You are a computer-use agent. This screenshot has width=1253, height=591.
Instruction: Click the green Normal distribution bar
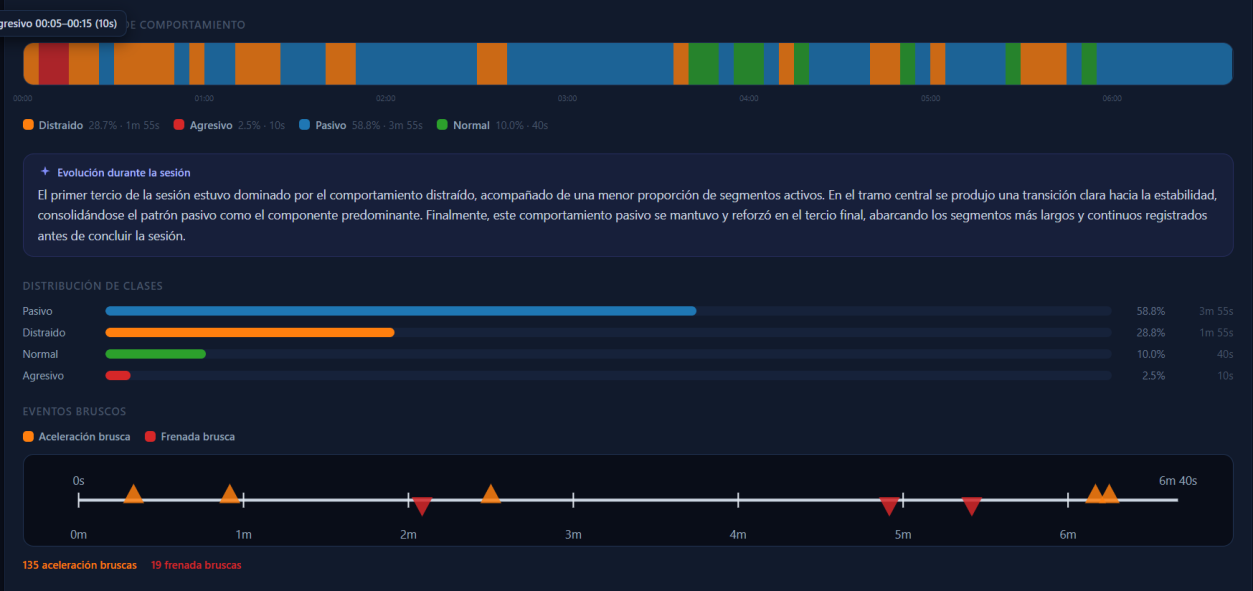[155, 354]
